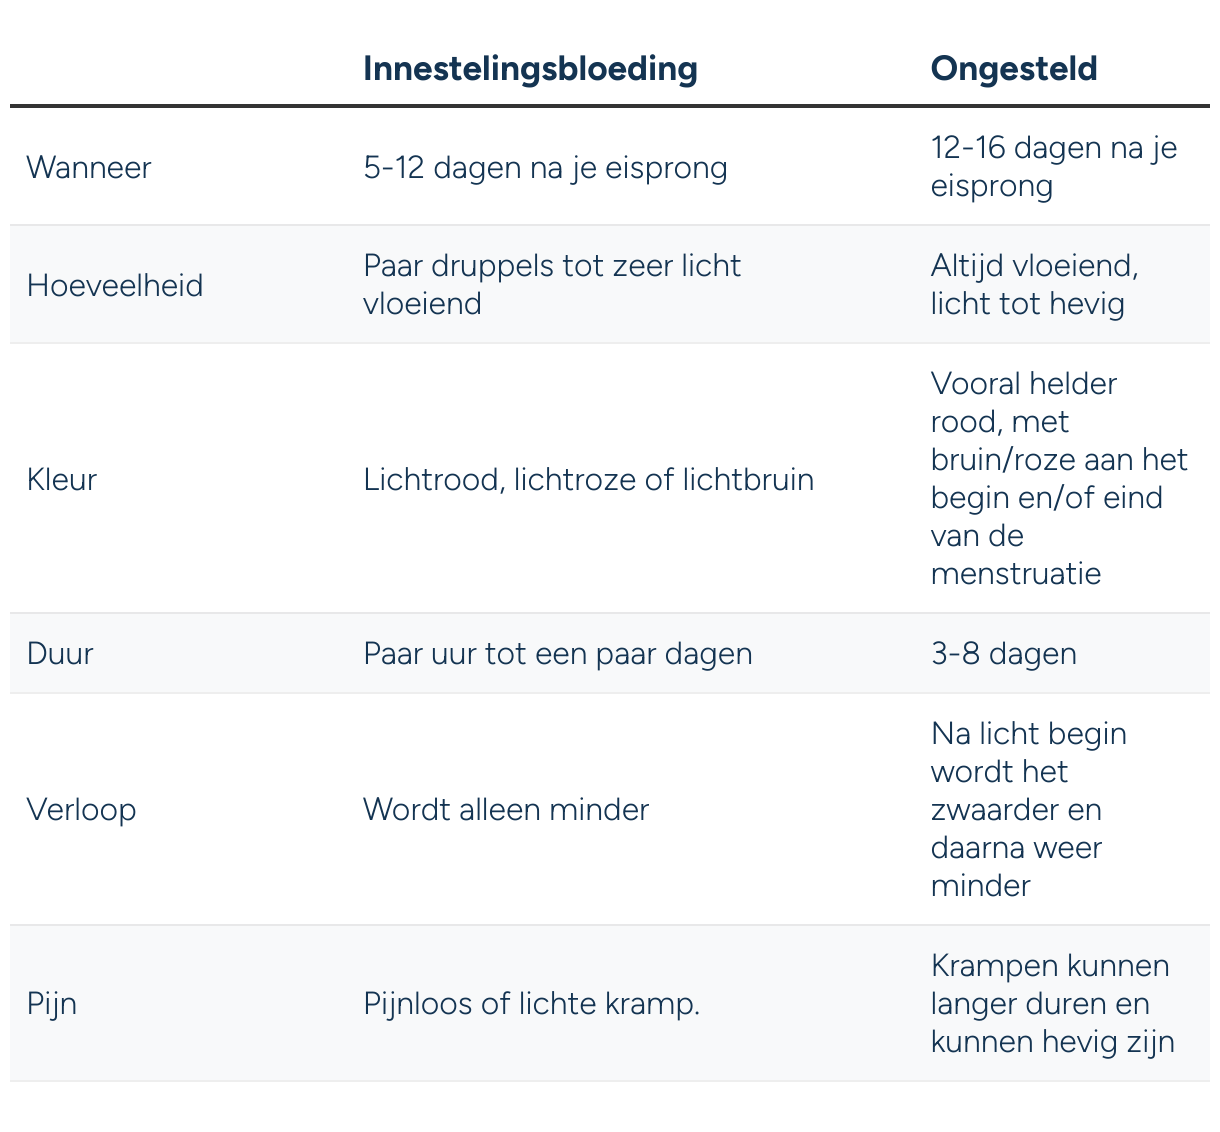Click 'Altijd vloeiend, licht tot hevig' cell
The image size is (1220, 1132).
1034,285
